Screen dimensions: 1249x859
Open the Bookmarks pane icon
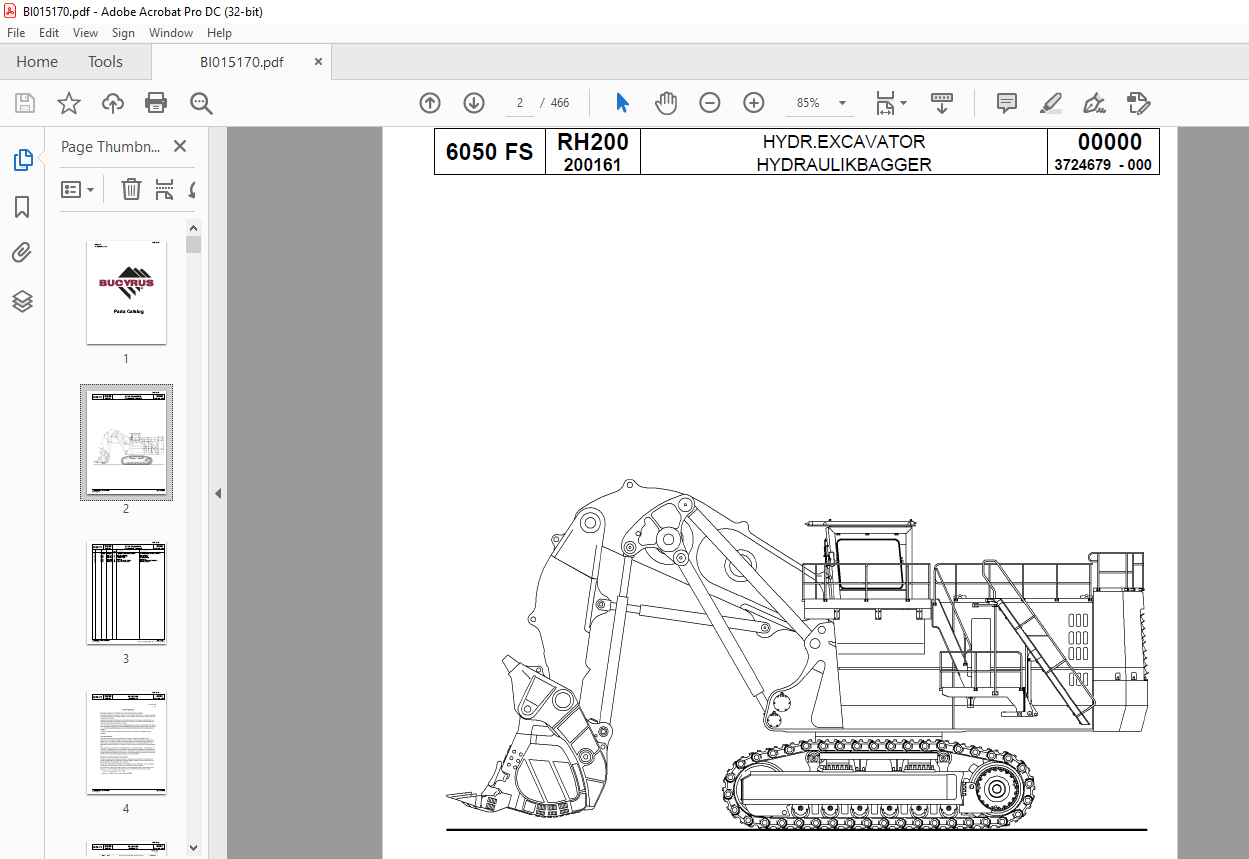(22, 207)
